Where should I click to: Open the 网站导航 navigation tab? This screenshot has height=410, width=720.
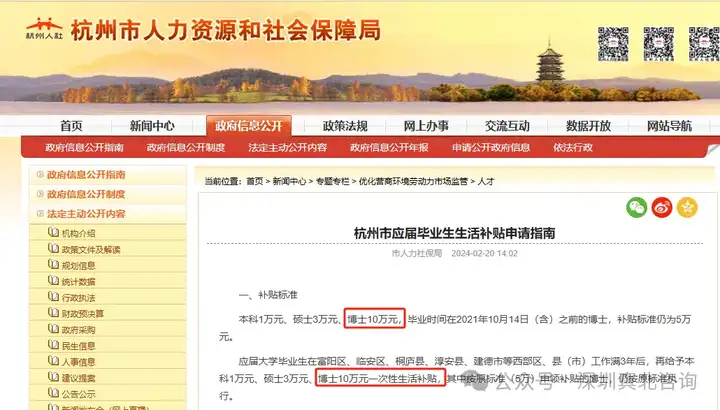click(x=669, y=126)
